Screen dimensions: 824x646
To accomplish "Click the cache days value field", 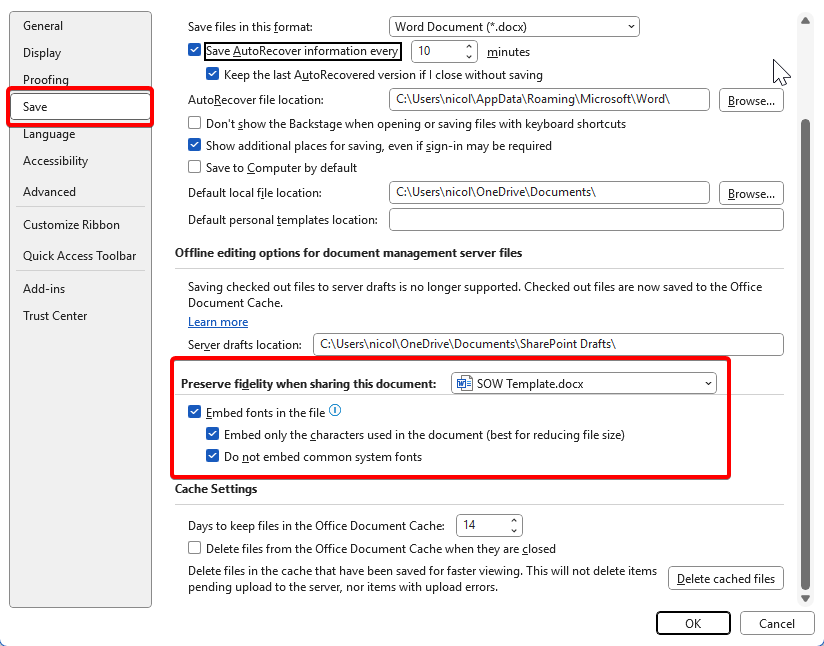I will coord(481,526).
